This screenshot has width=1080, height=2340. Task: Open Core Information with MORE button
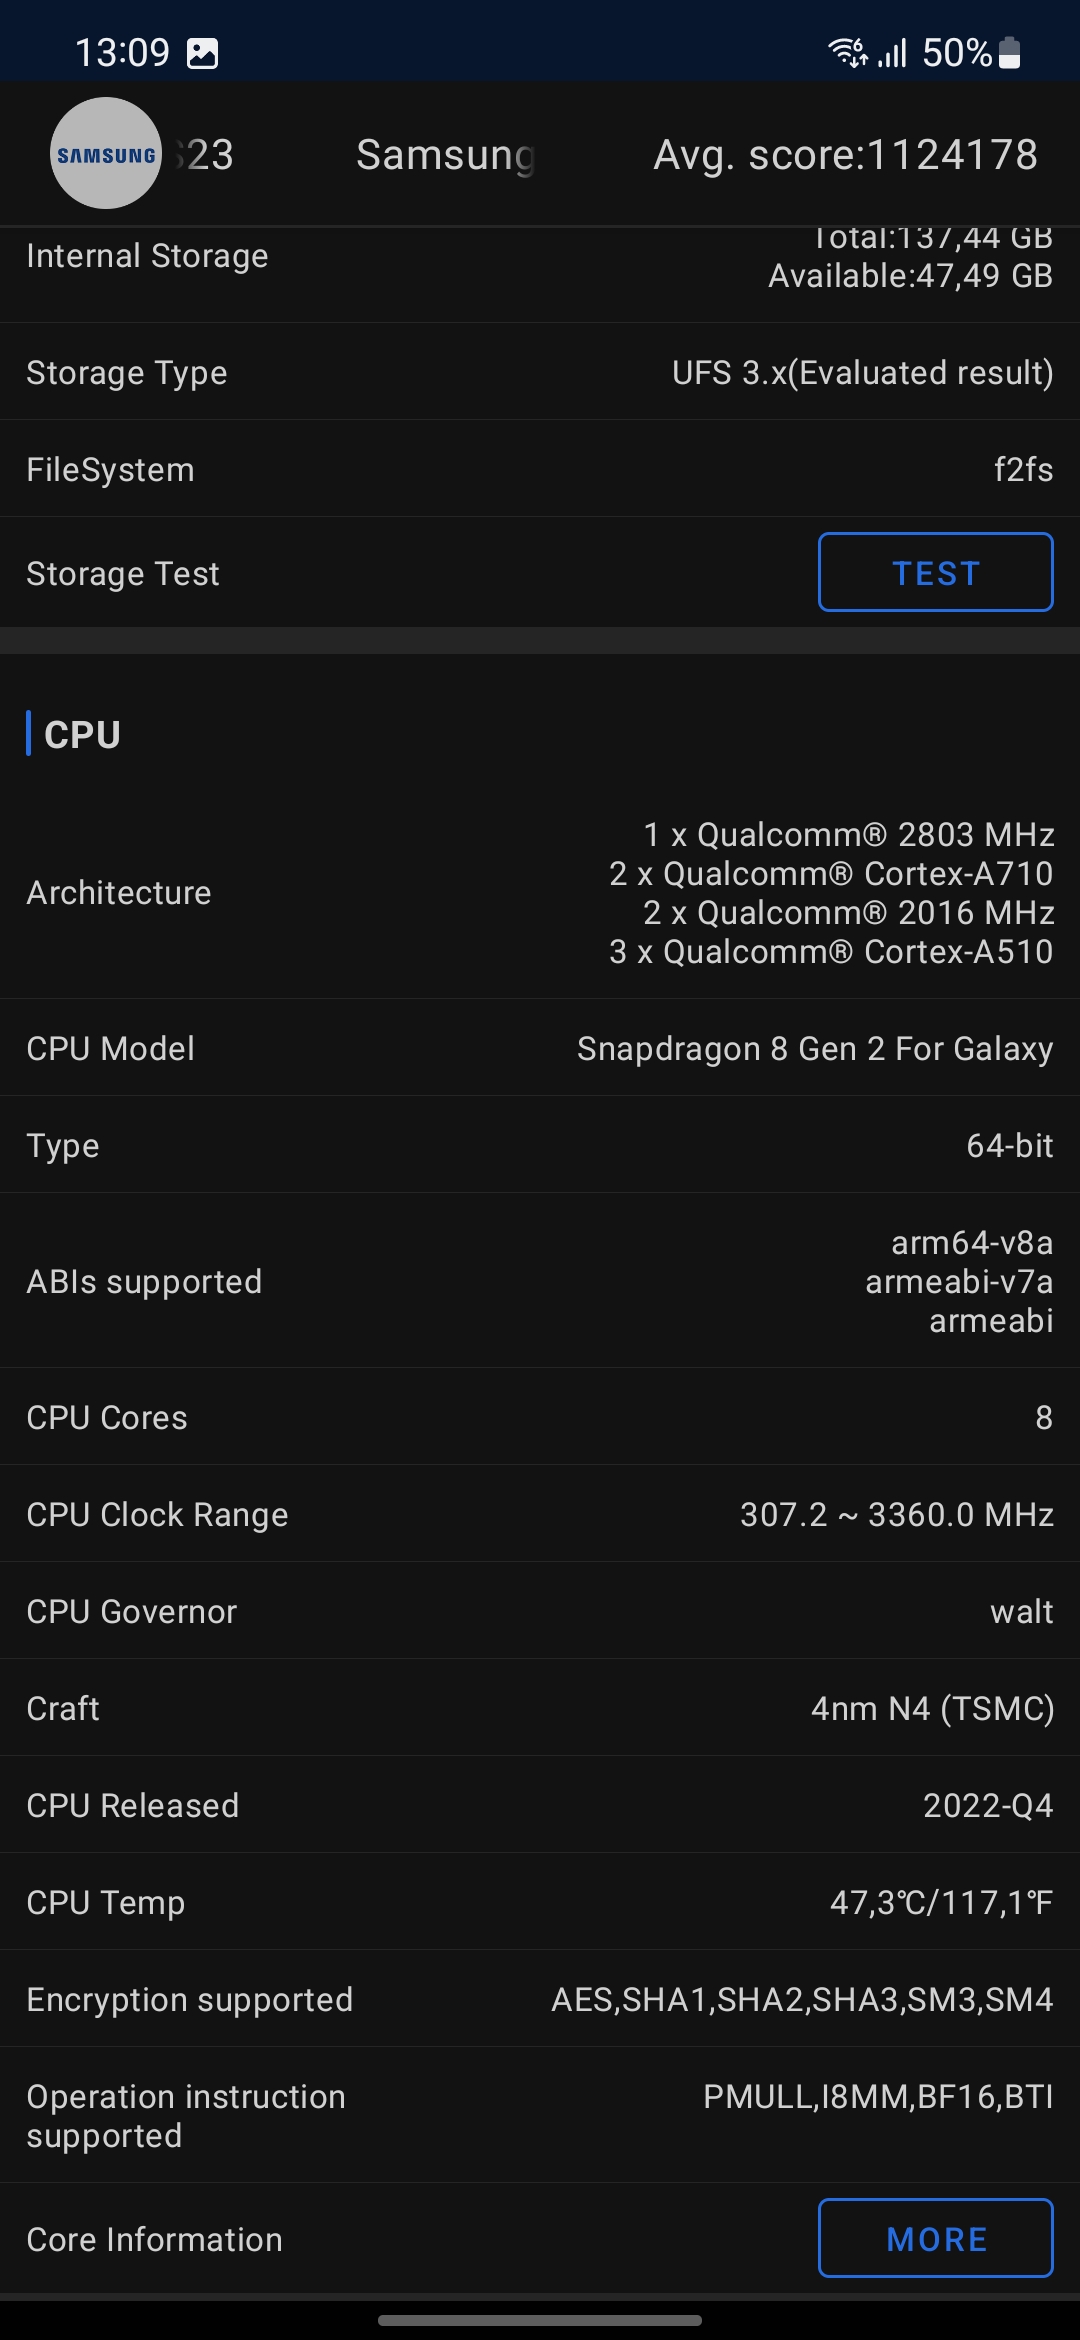coord(935,2238)
